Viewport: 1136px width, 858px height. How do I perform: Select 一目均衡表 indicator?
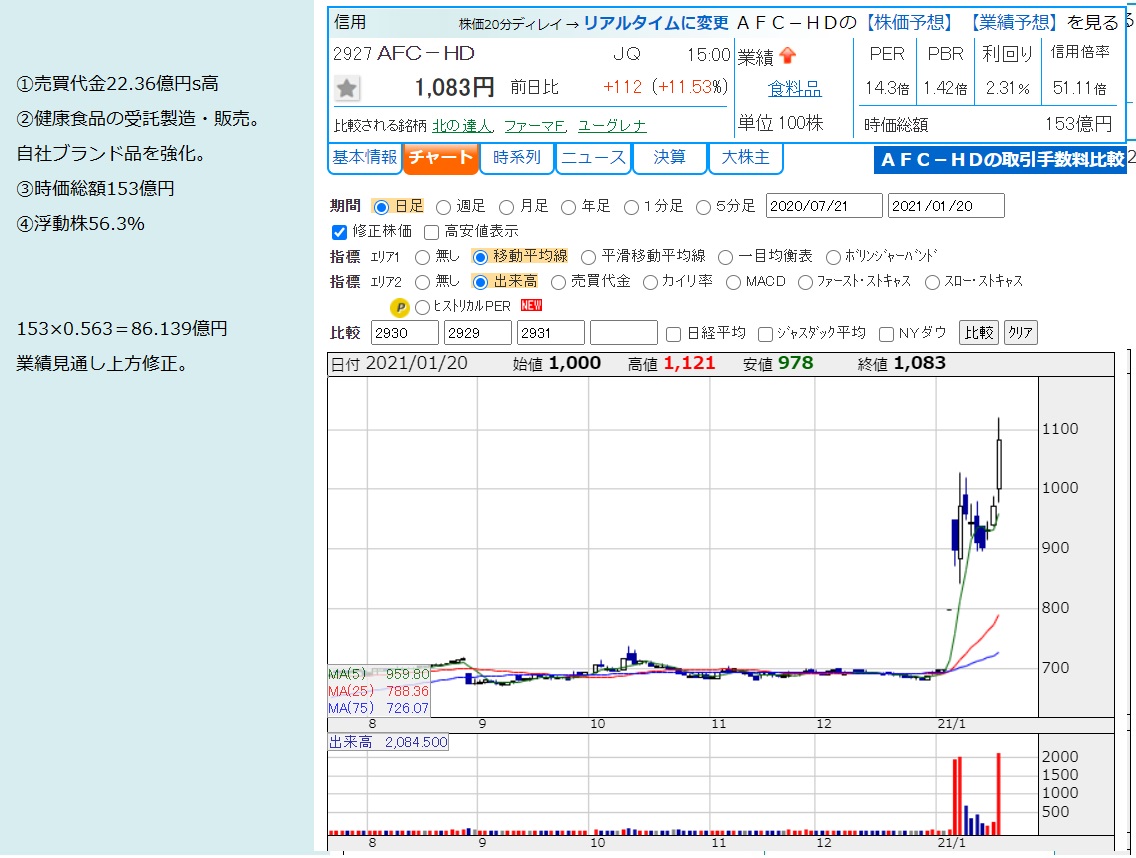[725, 257]
